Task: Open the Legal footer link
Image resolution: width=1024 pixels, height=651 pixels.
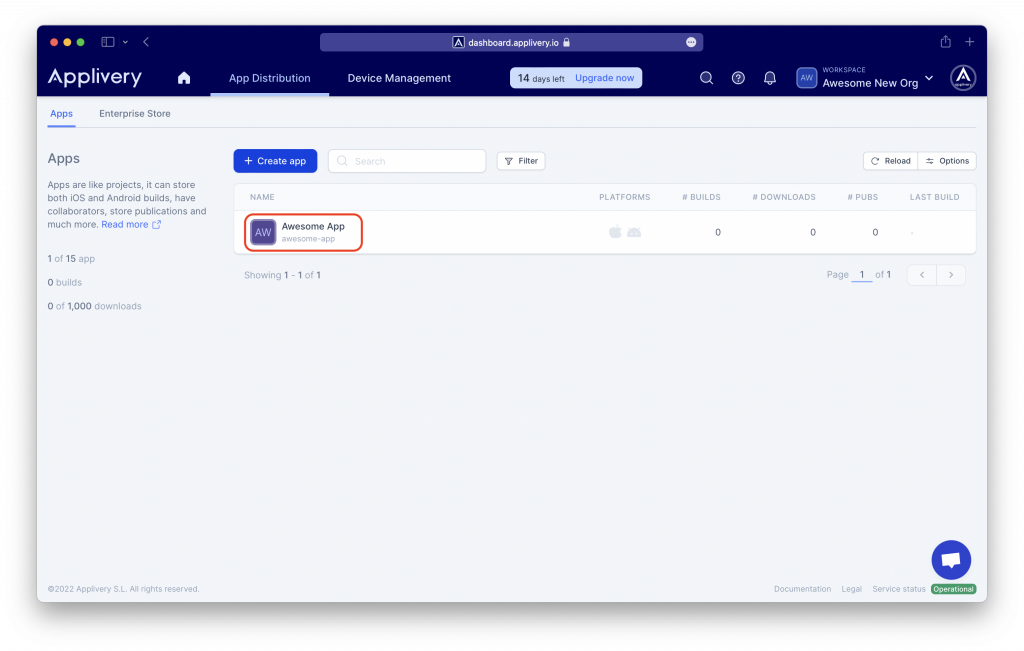Action: (852, 589)
